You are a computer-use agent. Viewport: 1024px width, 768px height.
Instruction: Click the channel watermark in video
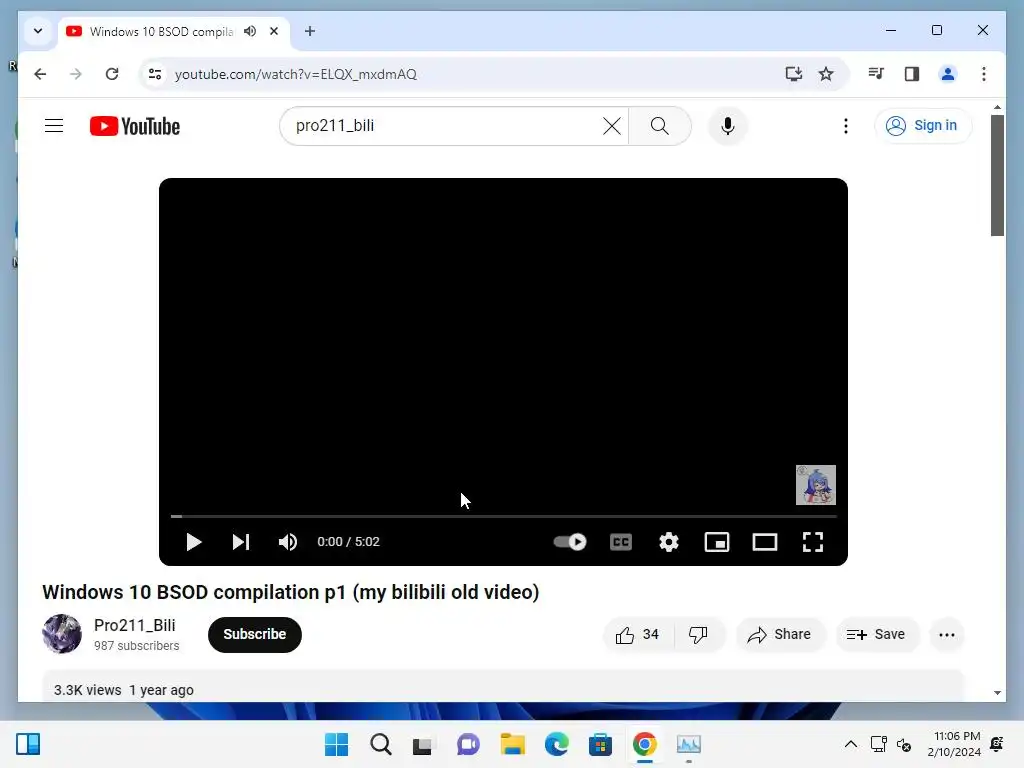816,485
